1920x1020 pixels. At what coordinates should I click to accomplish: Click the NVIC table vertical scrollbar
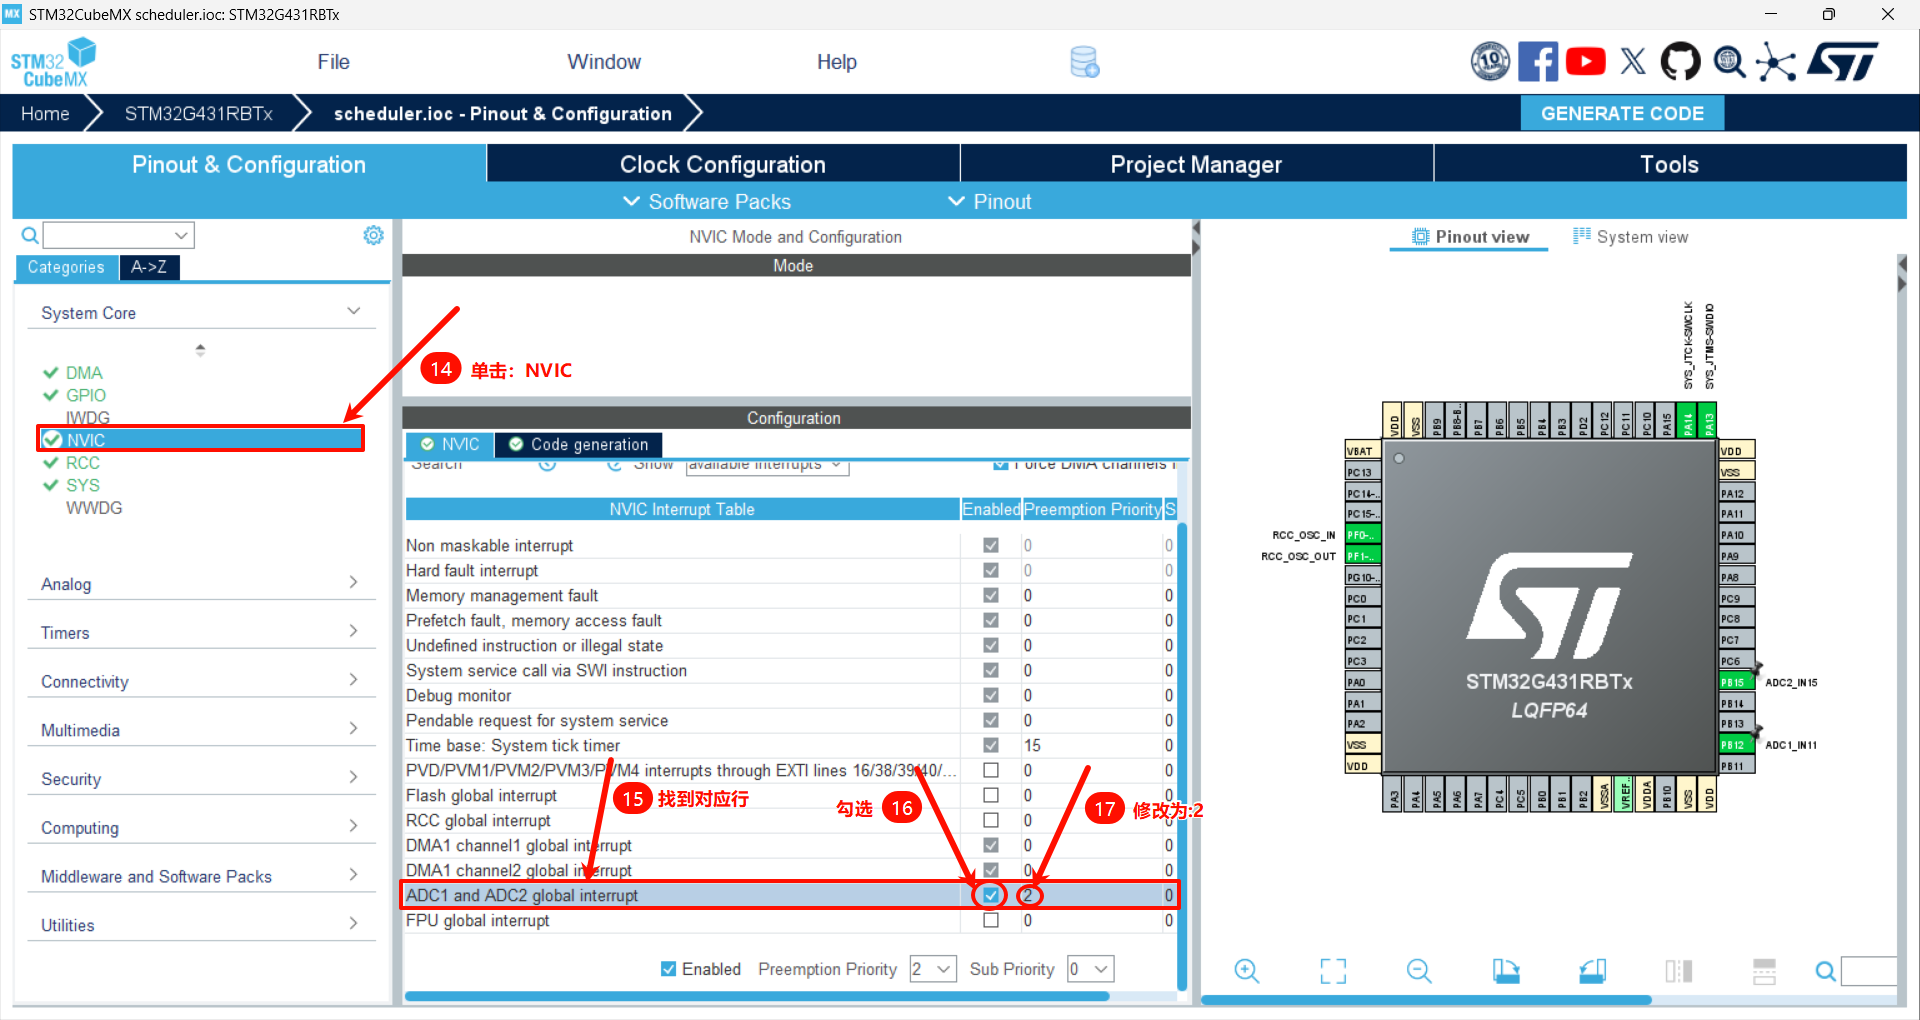(1182, 755)
